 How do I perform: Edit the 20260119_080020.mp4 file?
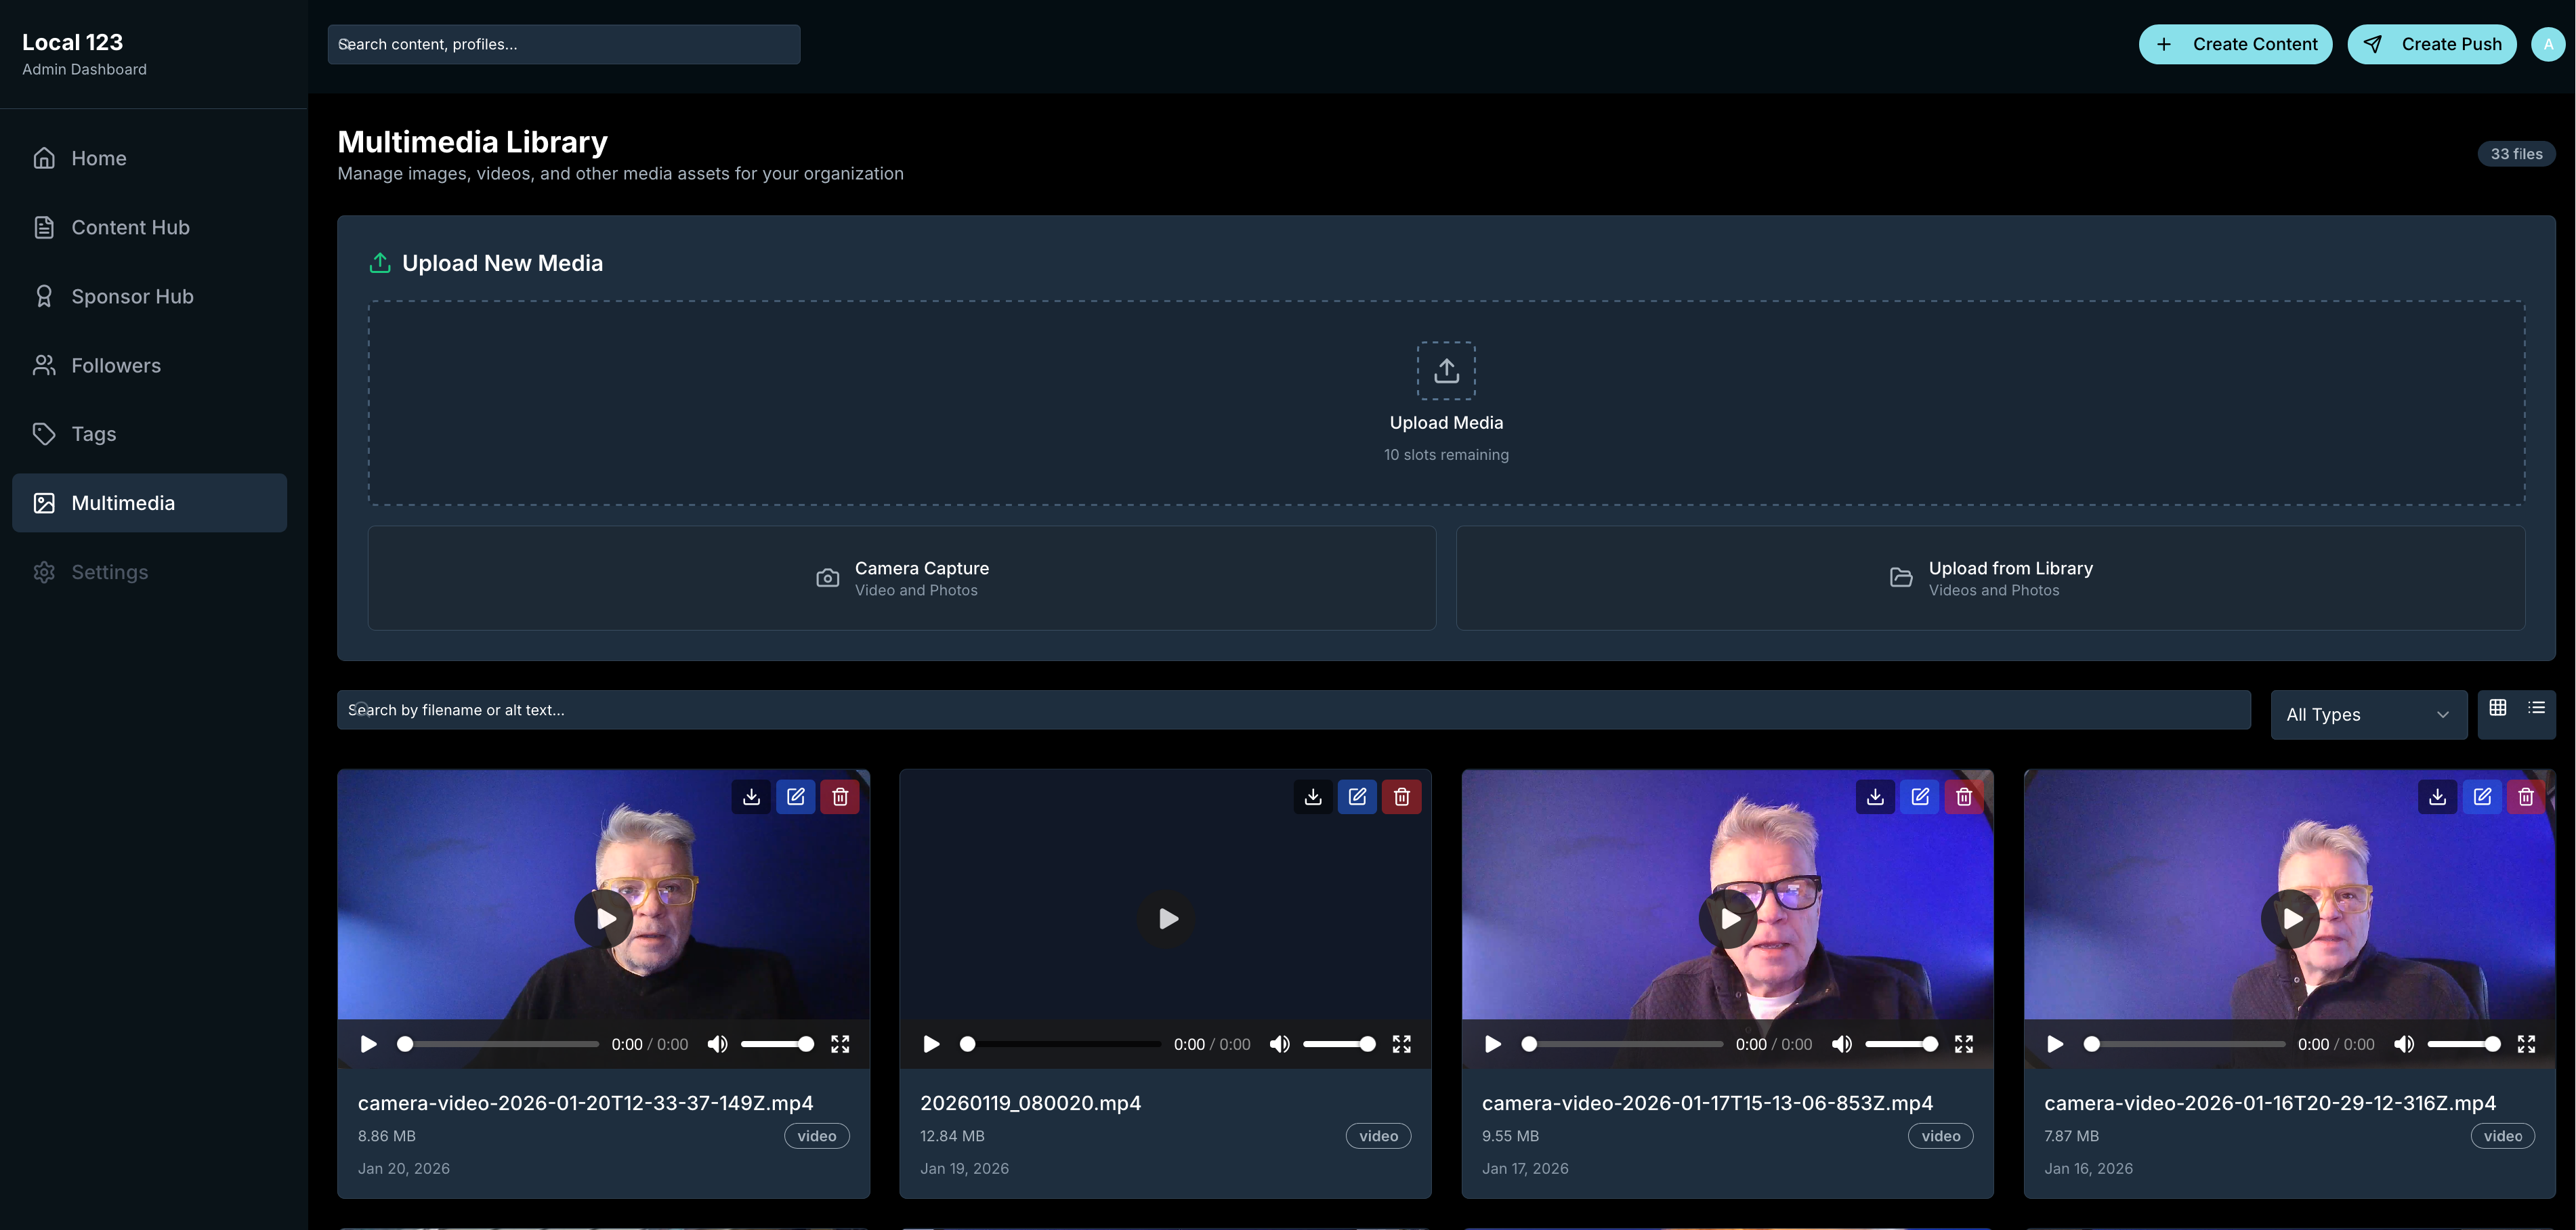(x=1357, y=796)
